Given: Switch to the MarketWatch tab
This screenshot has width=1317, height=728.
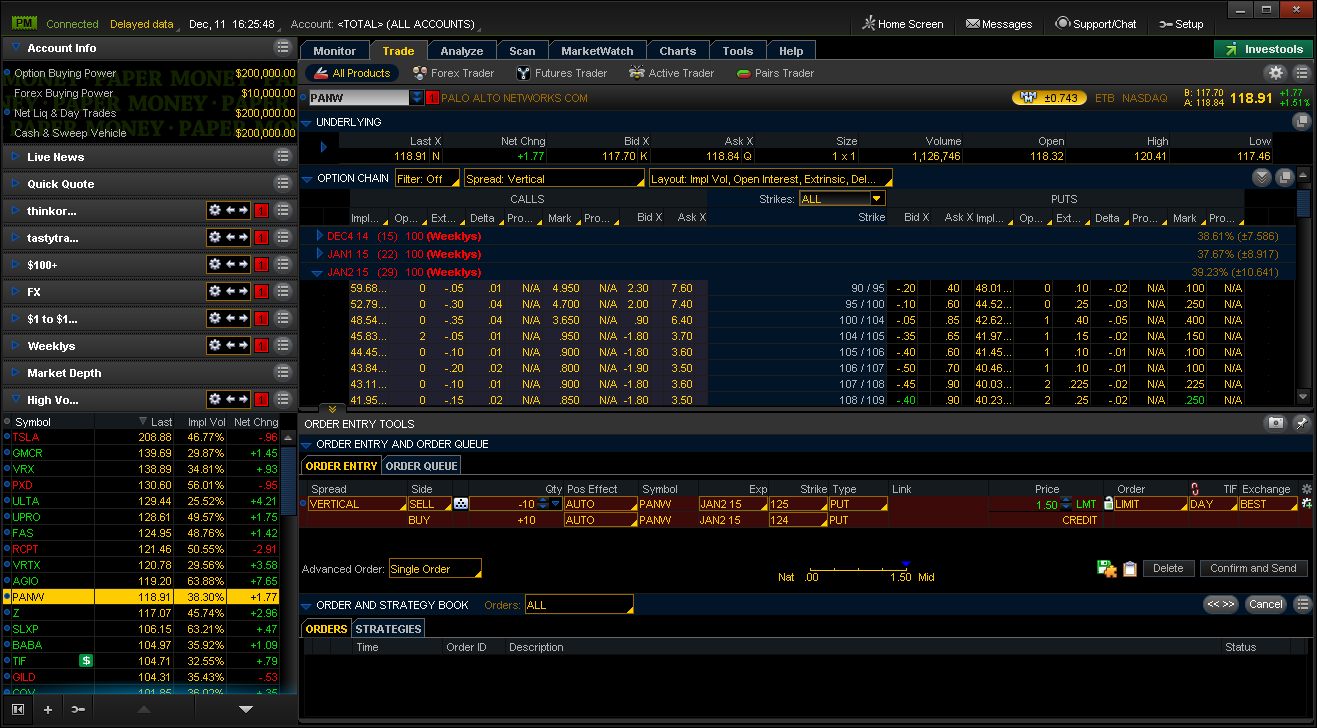Looking at the screenshot, I should coord(597,51).
